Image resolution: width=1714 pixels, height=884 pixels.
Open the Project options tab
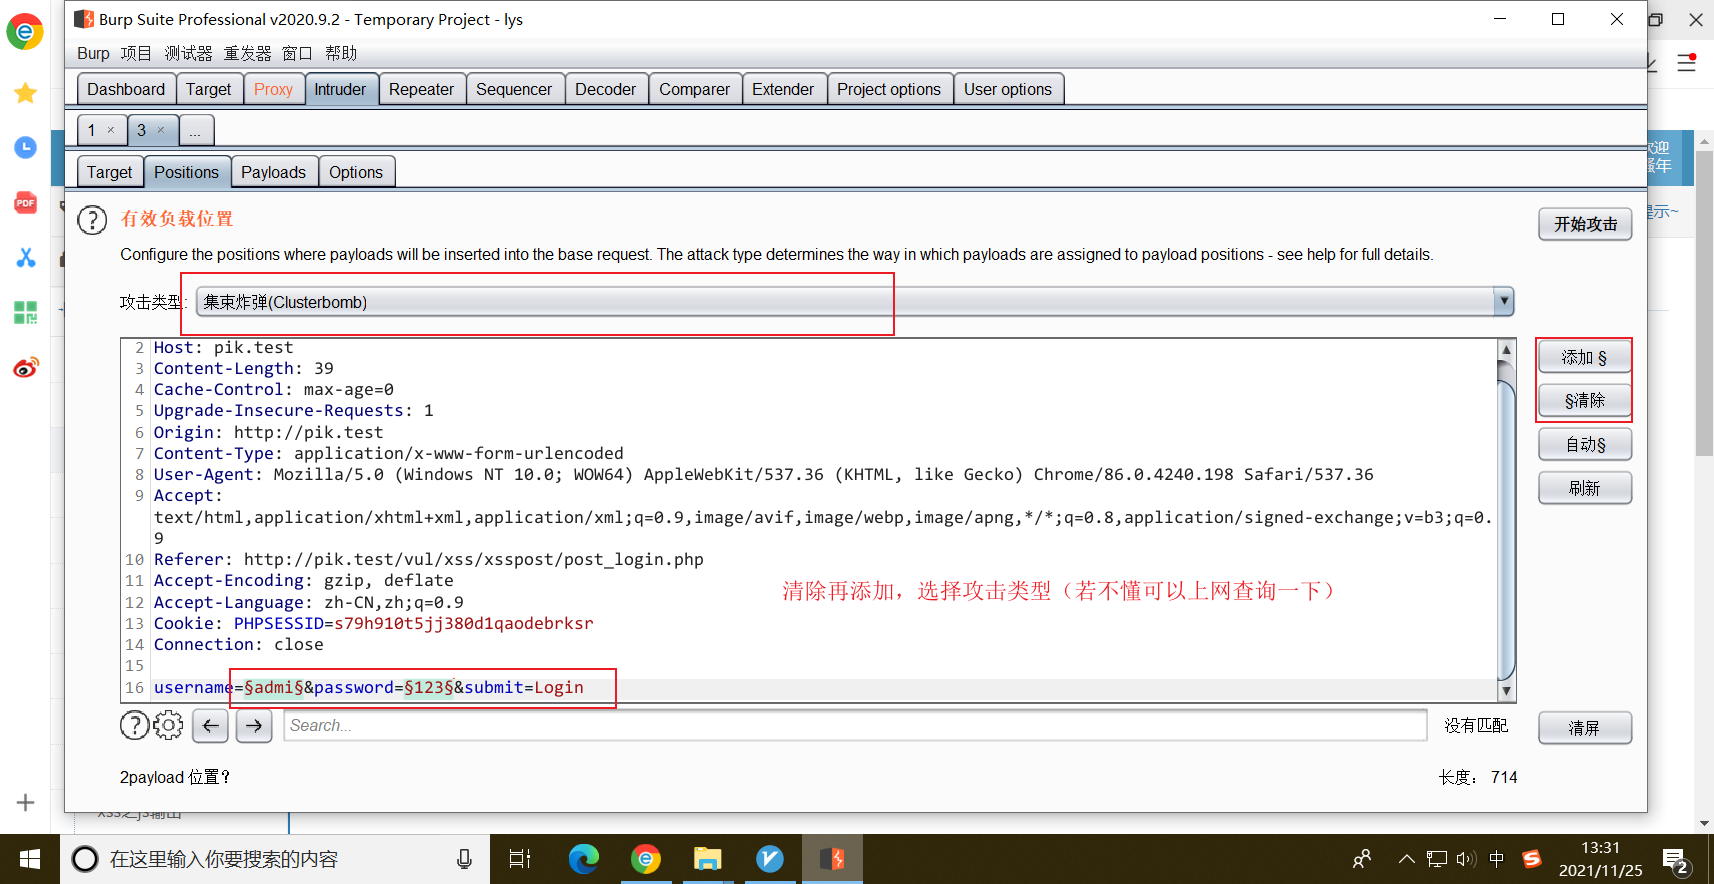coord(889,89)
